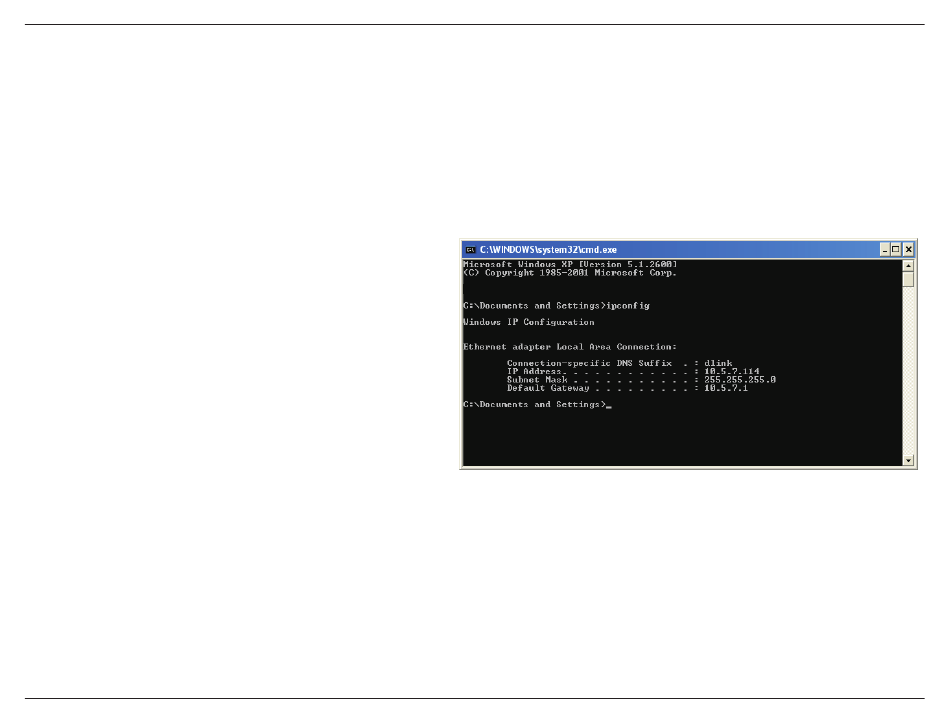Click the Microsoft Windows XP version line
This screenshot has height=725, width=950.
click(x=570, y=264)
